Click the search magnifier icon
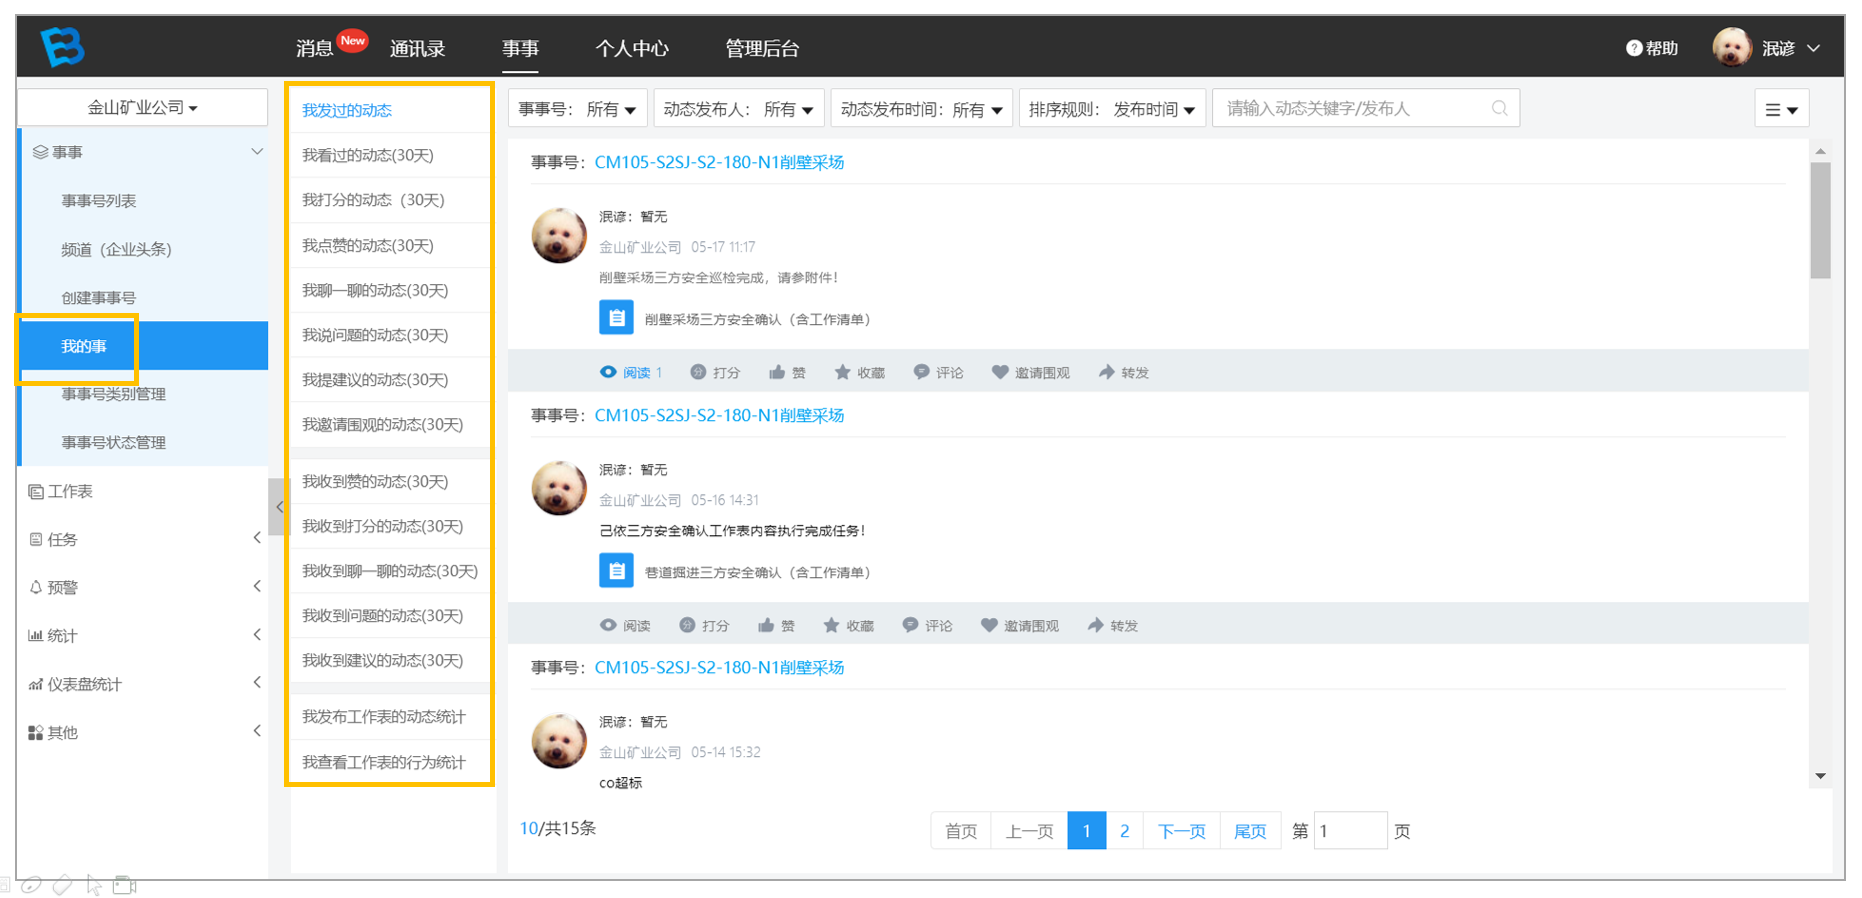This screenshot has width=1862, height=898. click(x=1499, y=108)
